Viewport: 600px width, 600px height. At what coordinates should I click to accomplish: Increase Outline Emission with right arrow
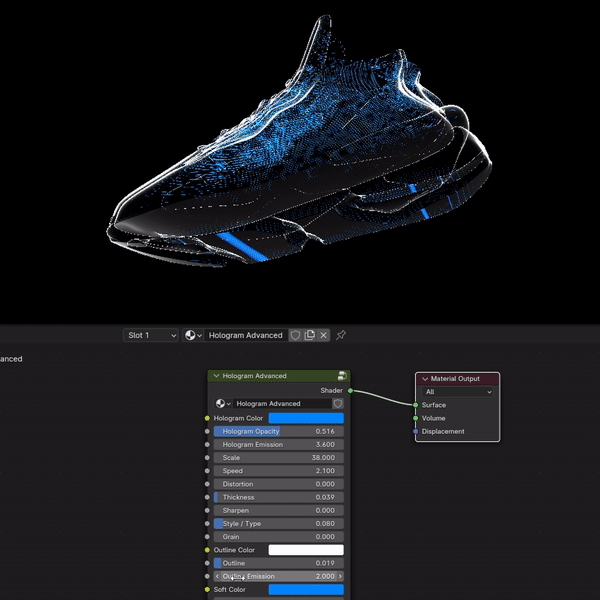340,576
